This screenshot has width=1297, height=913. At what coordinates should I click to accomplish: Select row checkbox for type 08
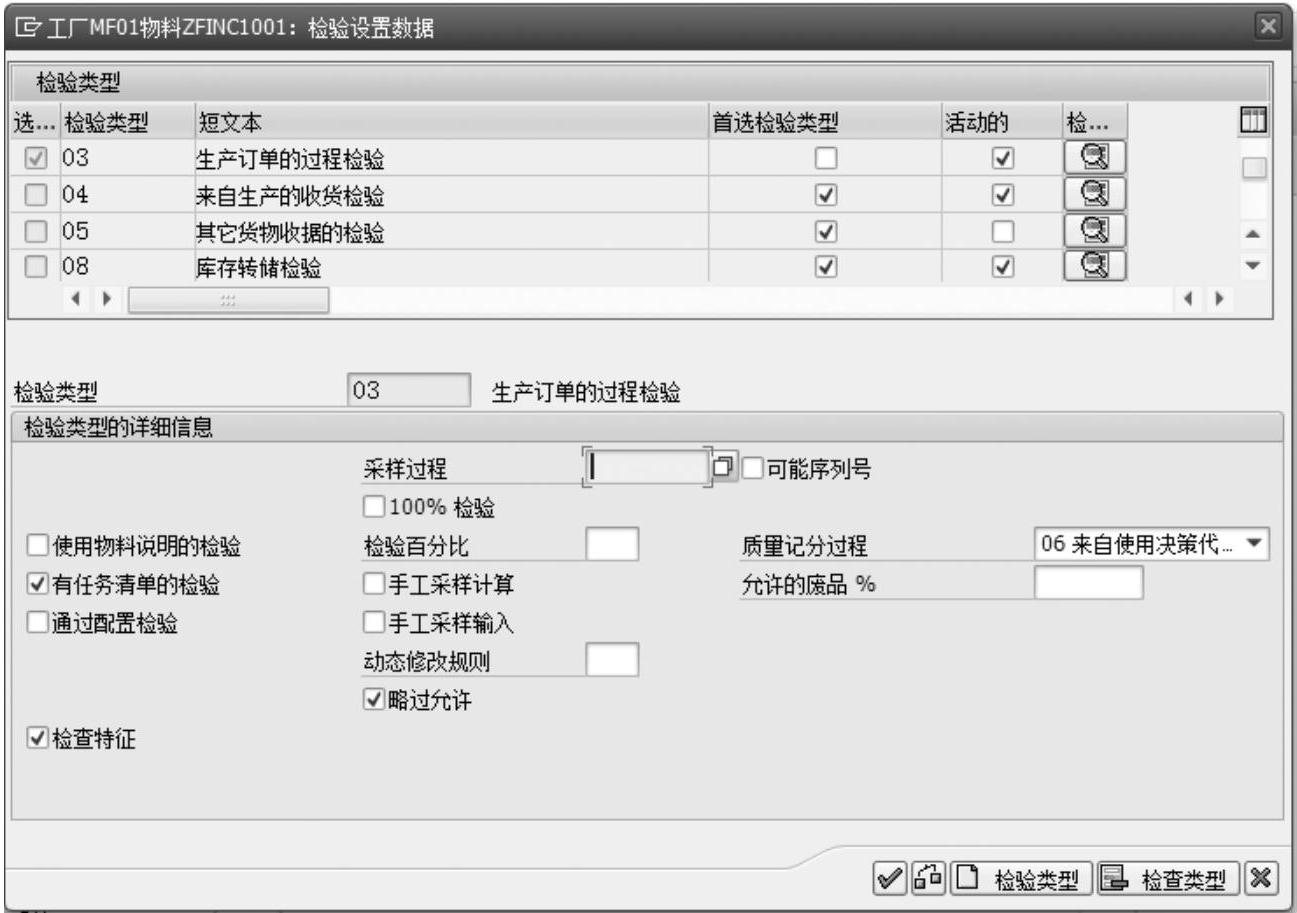tap(36, 266)
